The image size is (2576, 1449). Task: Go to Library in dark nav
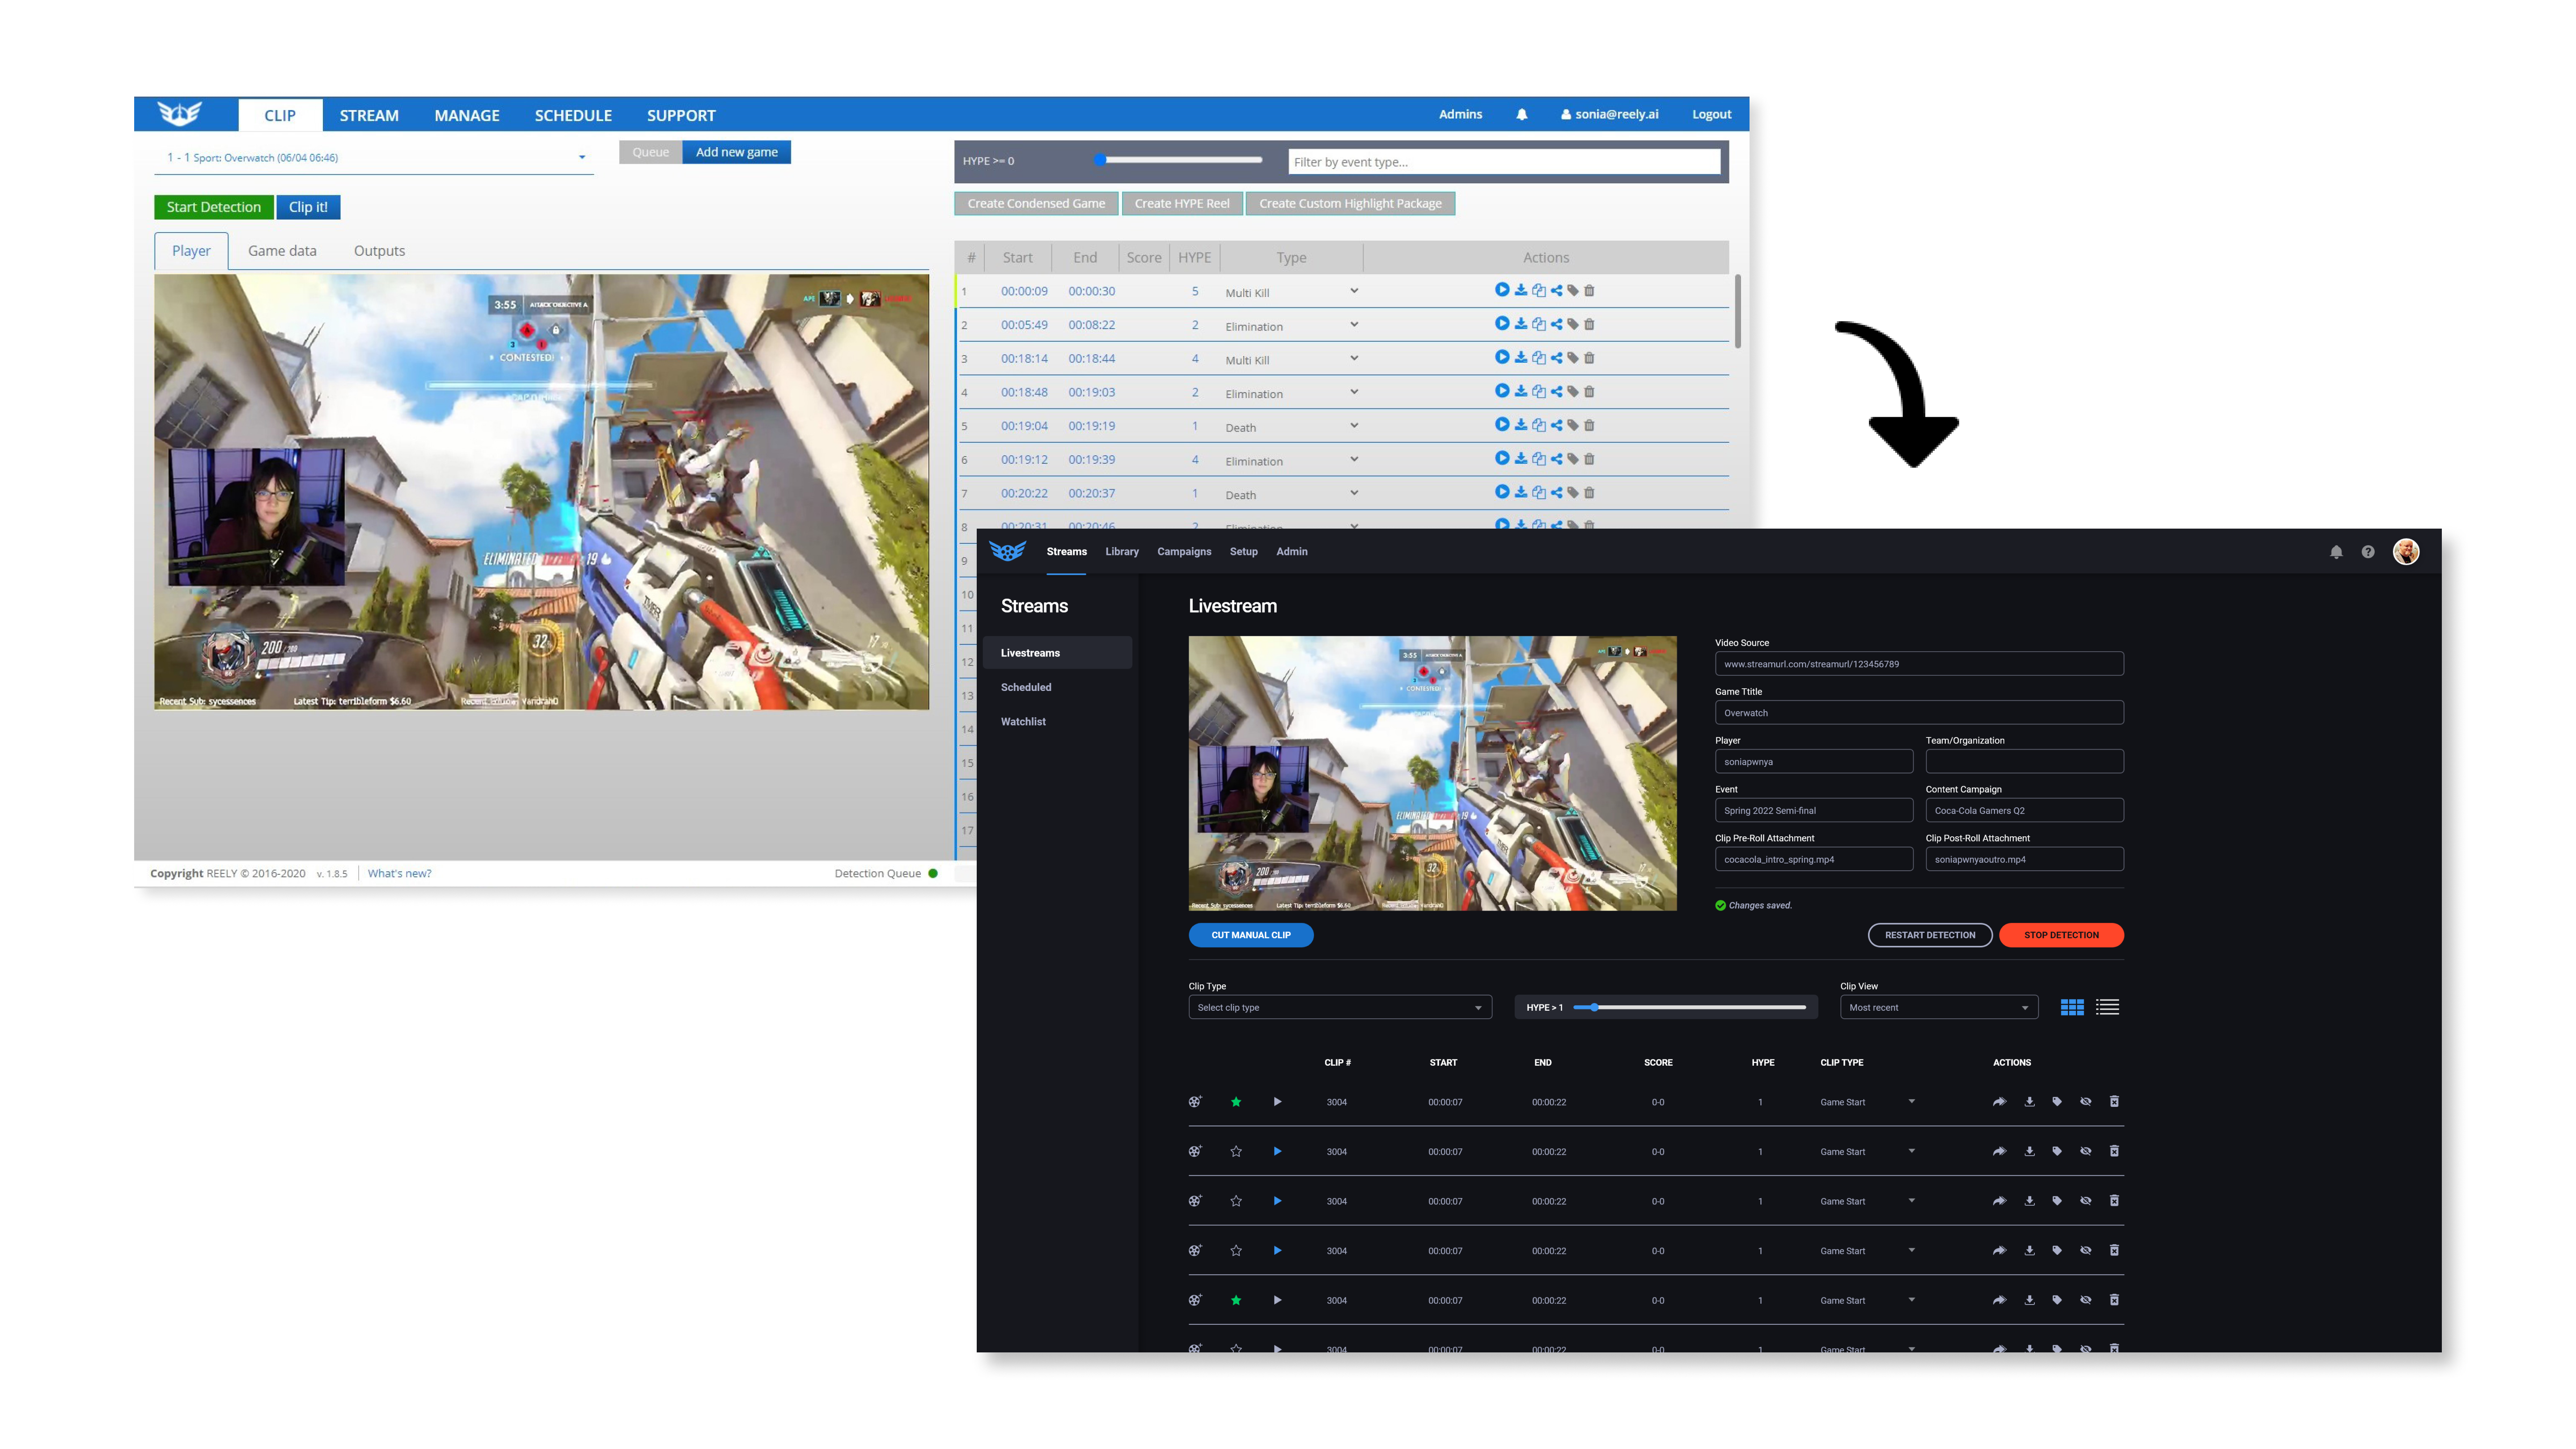coord(1122,552)
